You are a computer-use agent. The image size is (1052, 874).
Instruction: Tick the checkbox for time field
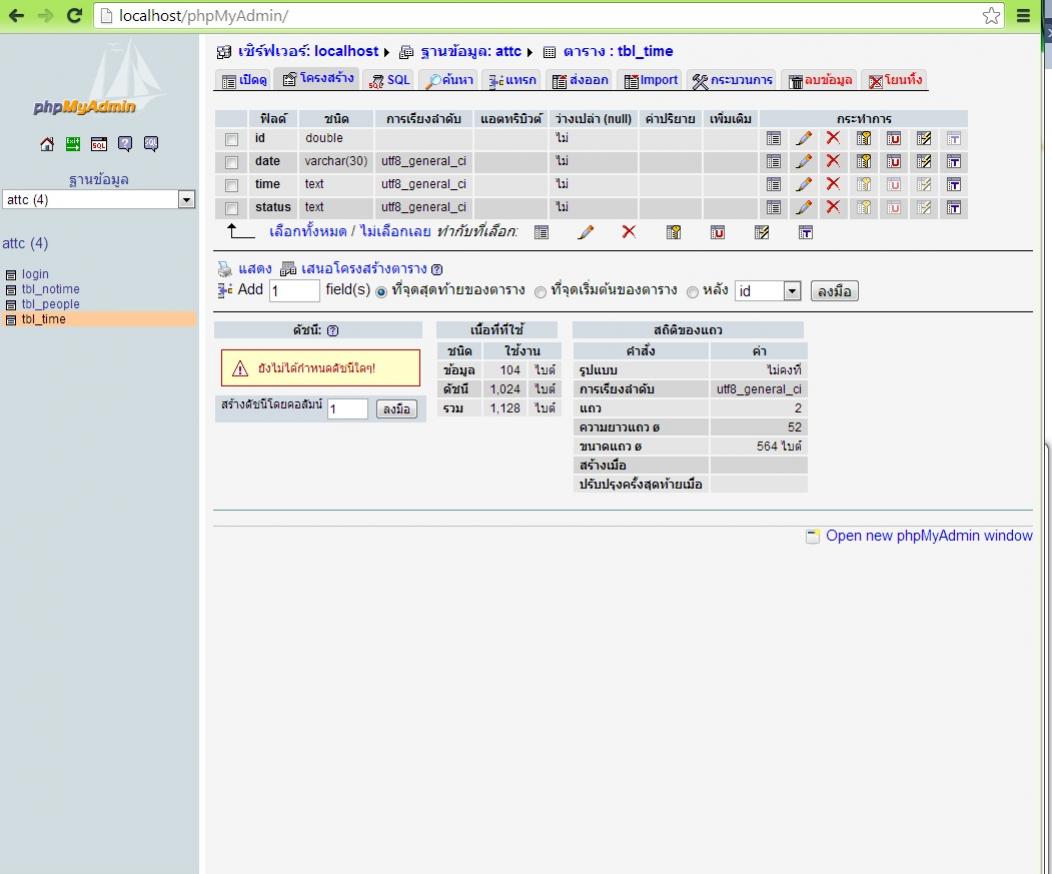coord(231,185)
